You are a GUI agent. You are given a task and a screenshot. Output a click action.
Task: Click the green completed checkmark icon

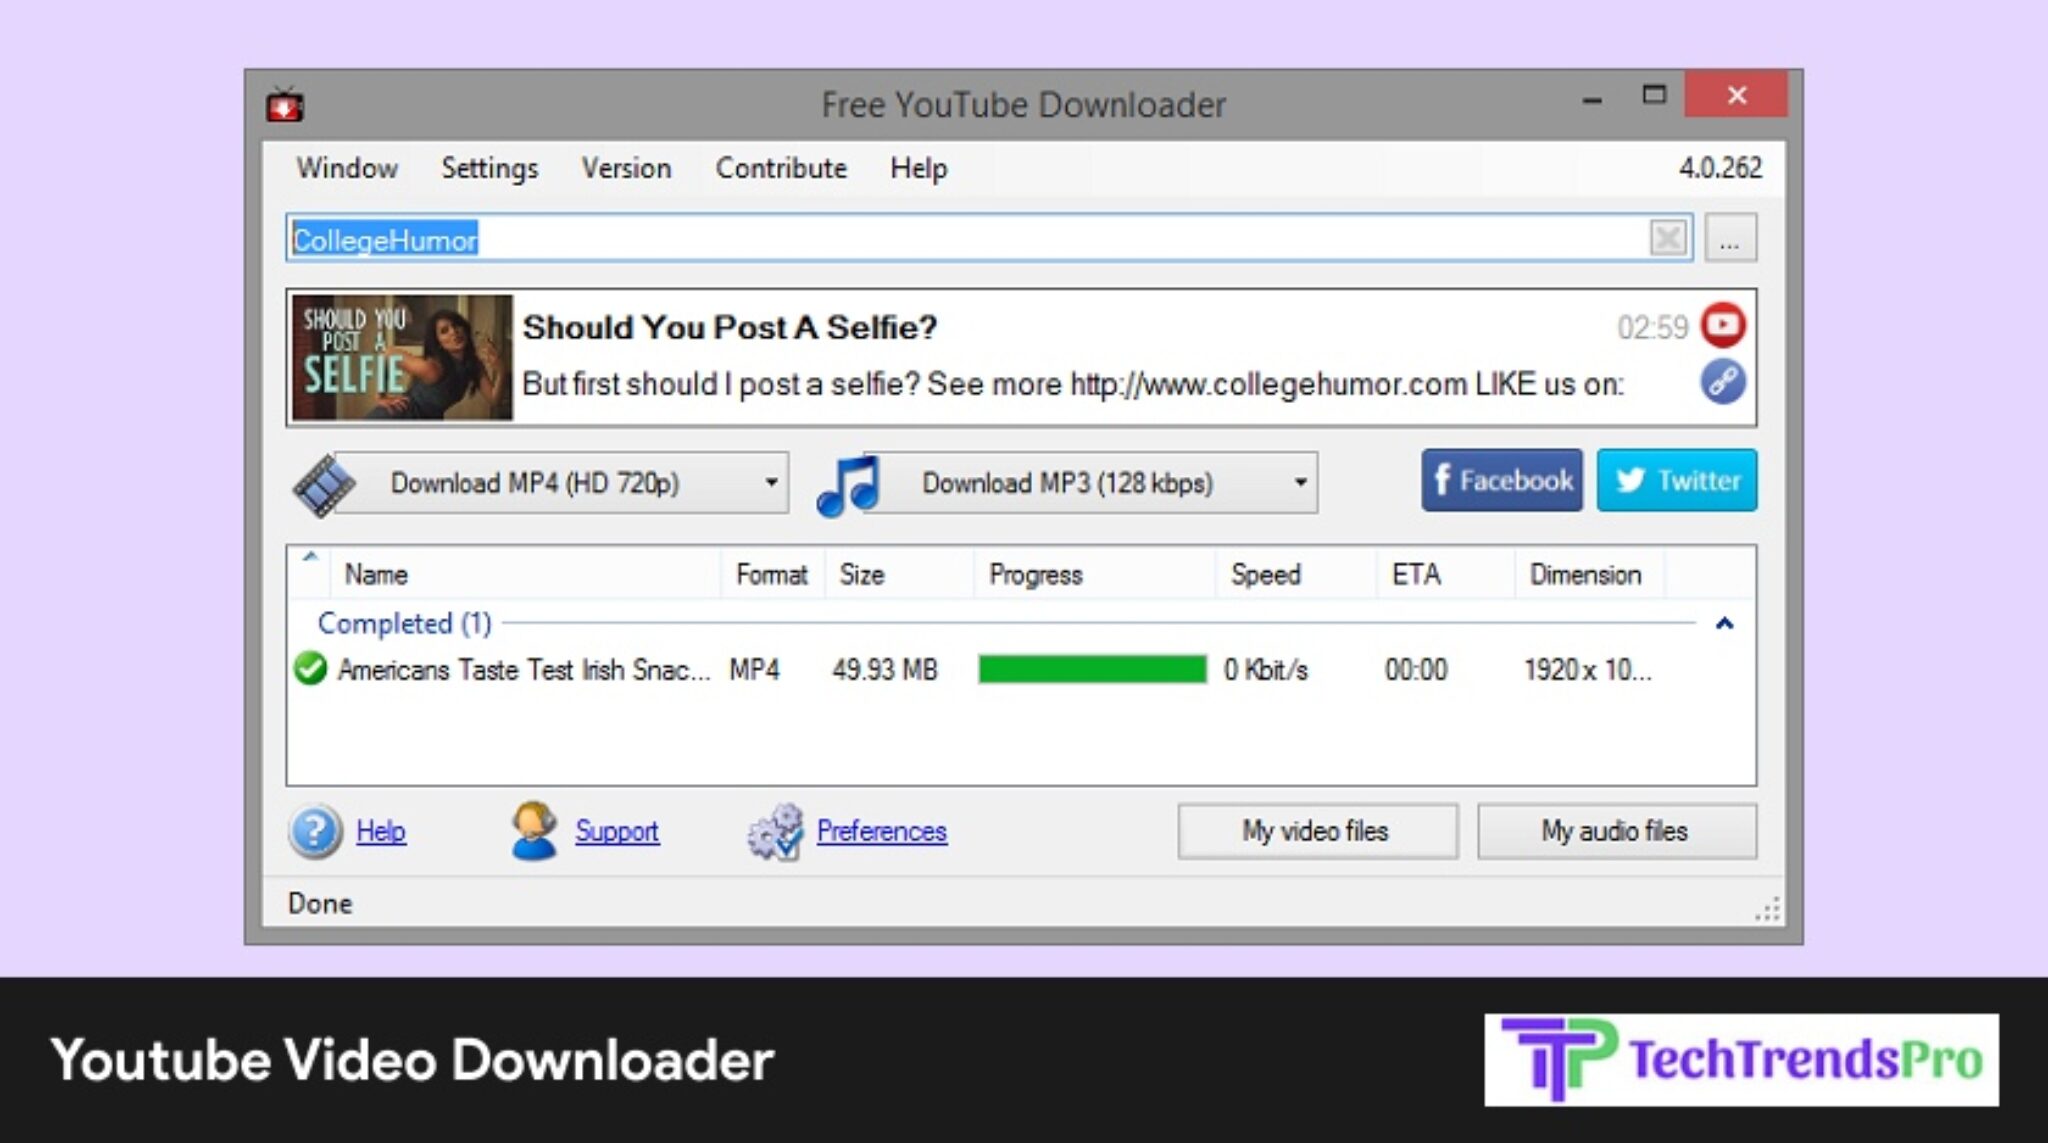point(311,668)
